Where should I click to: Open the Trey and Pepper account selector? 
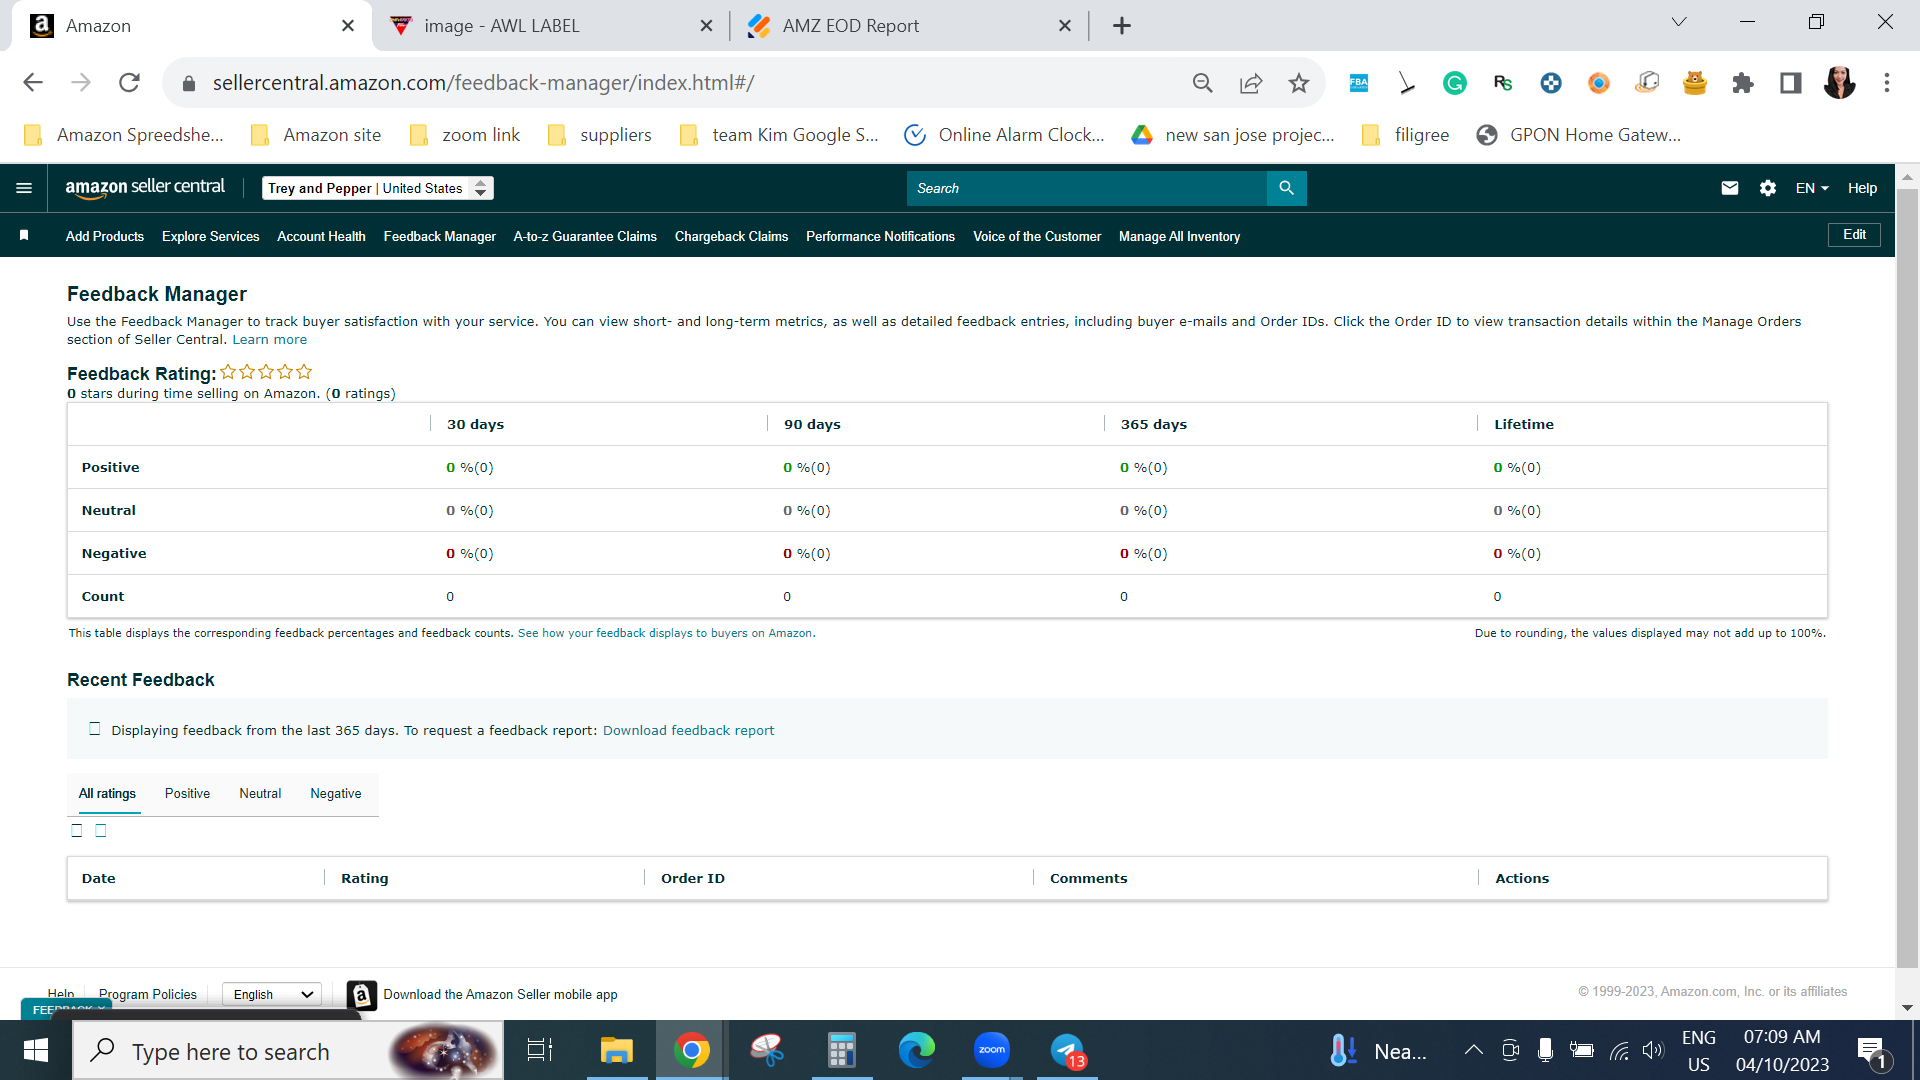(x=377, y=188)
